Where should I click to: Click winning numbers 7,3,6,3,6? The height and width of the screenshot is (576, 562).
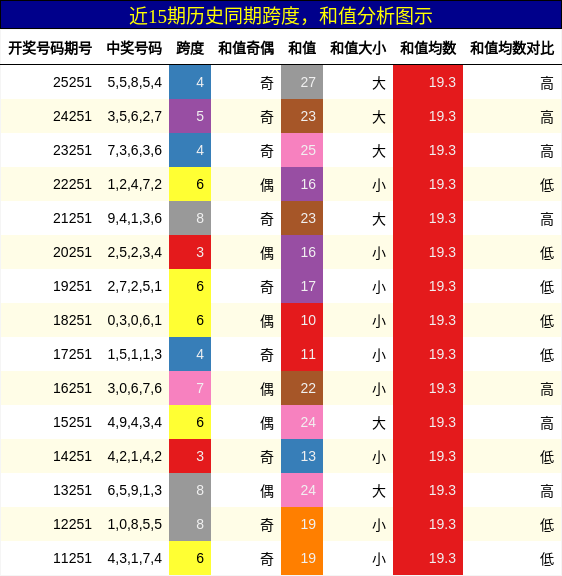click(134, 150)
